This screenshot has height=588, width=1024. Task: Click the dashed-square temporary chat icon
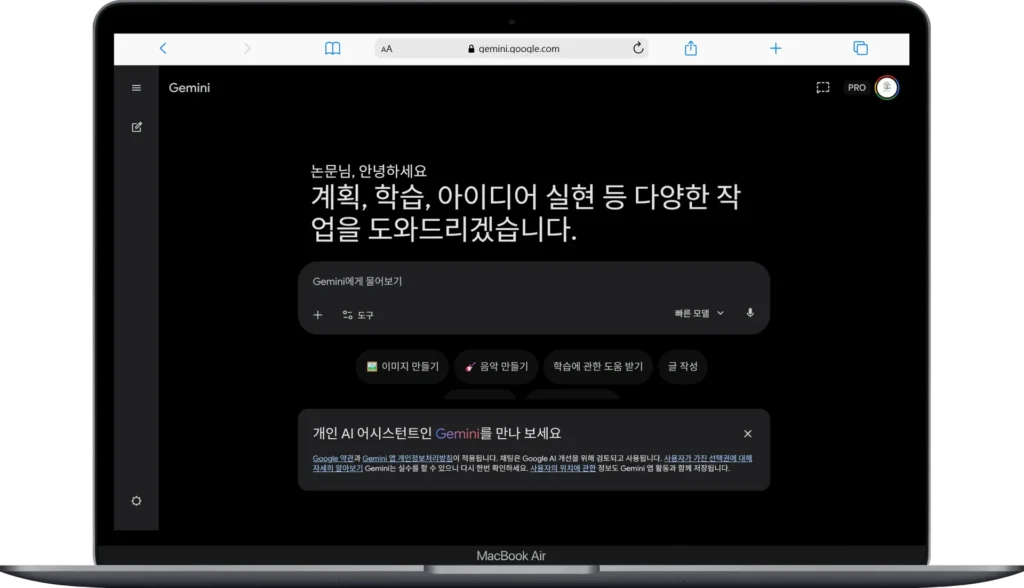tap(823, 88)
